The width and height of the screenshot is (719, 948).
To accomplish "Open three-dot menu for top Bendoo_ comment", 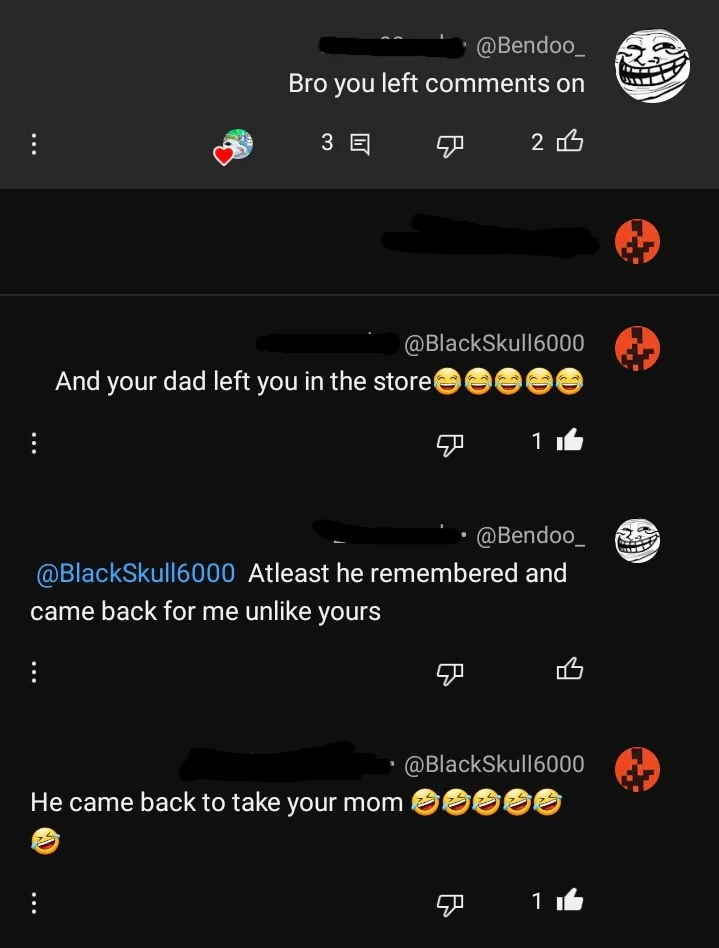I will click(x=34, y=144).
